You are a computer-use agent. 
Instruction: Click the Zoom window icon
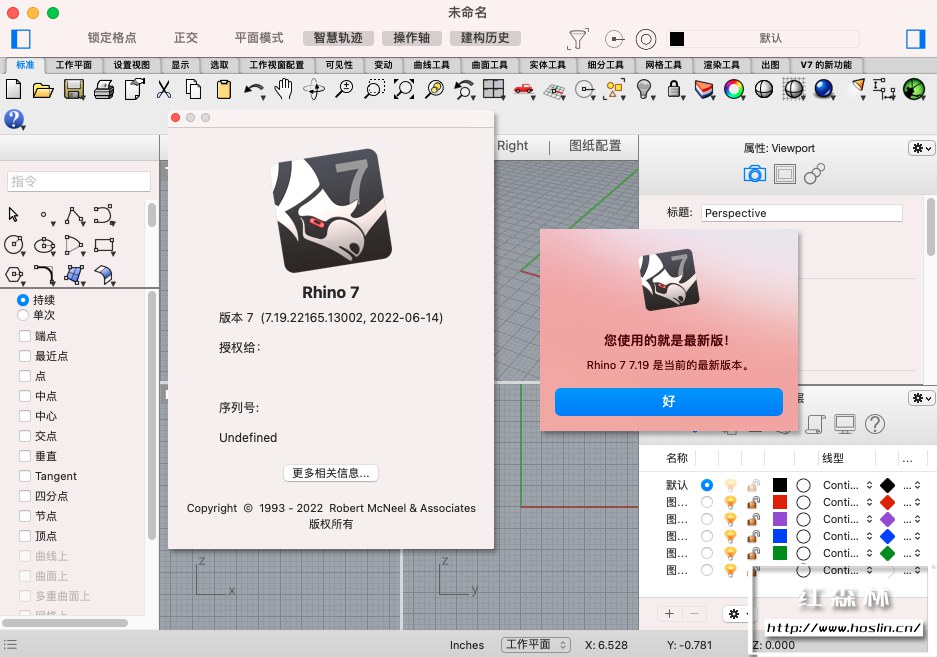pos(374,90)
